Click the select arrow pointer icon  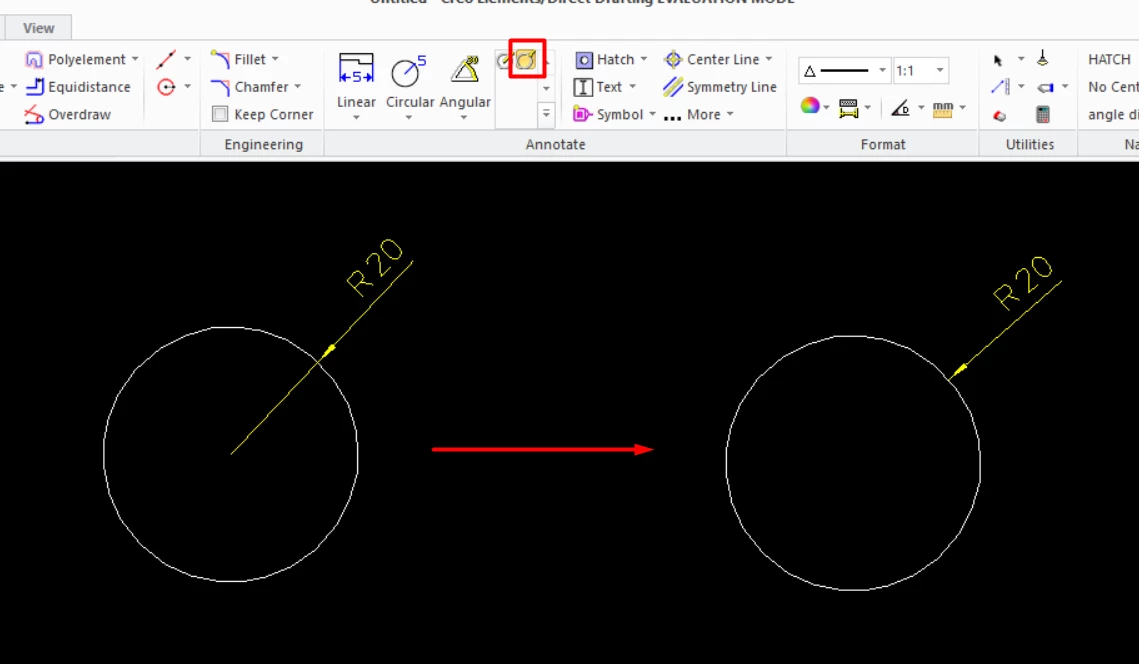(x=998, y=60)
